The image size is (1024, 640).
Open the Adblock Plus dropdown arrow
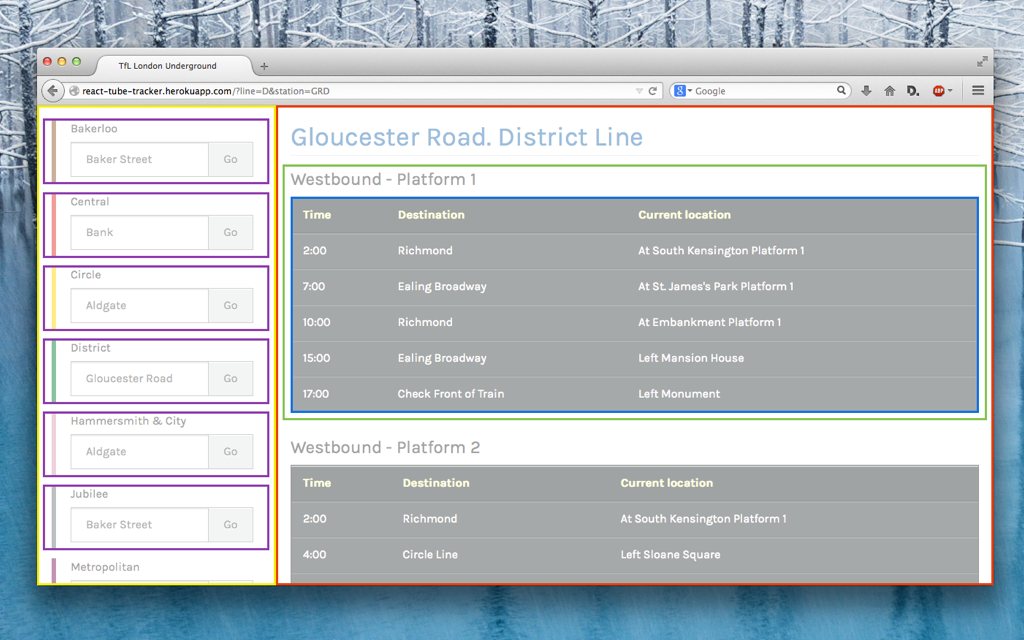950,90
